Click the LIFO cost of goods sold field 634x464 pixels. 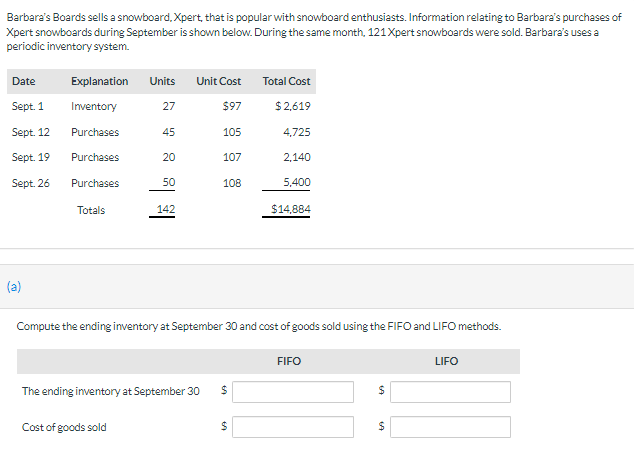coord(450,427)
